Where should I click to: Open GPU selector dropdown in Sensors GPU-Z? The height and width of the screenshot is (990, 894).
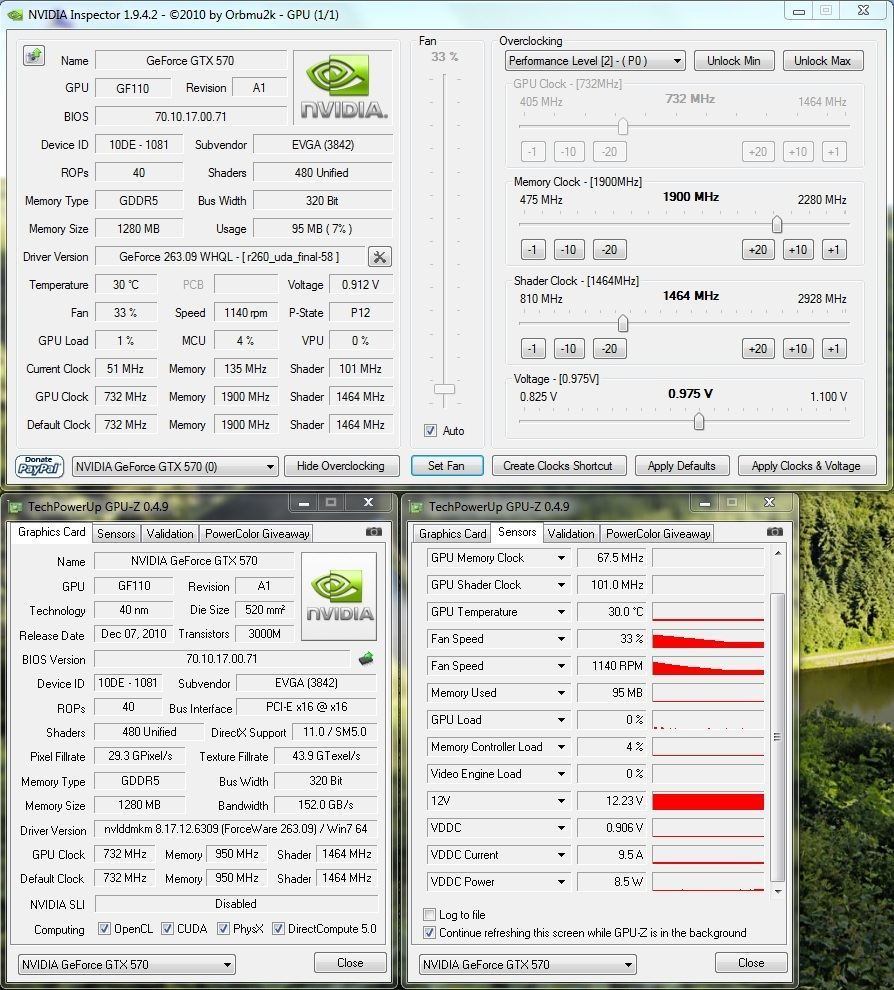point(527,964)
